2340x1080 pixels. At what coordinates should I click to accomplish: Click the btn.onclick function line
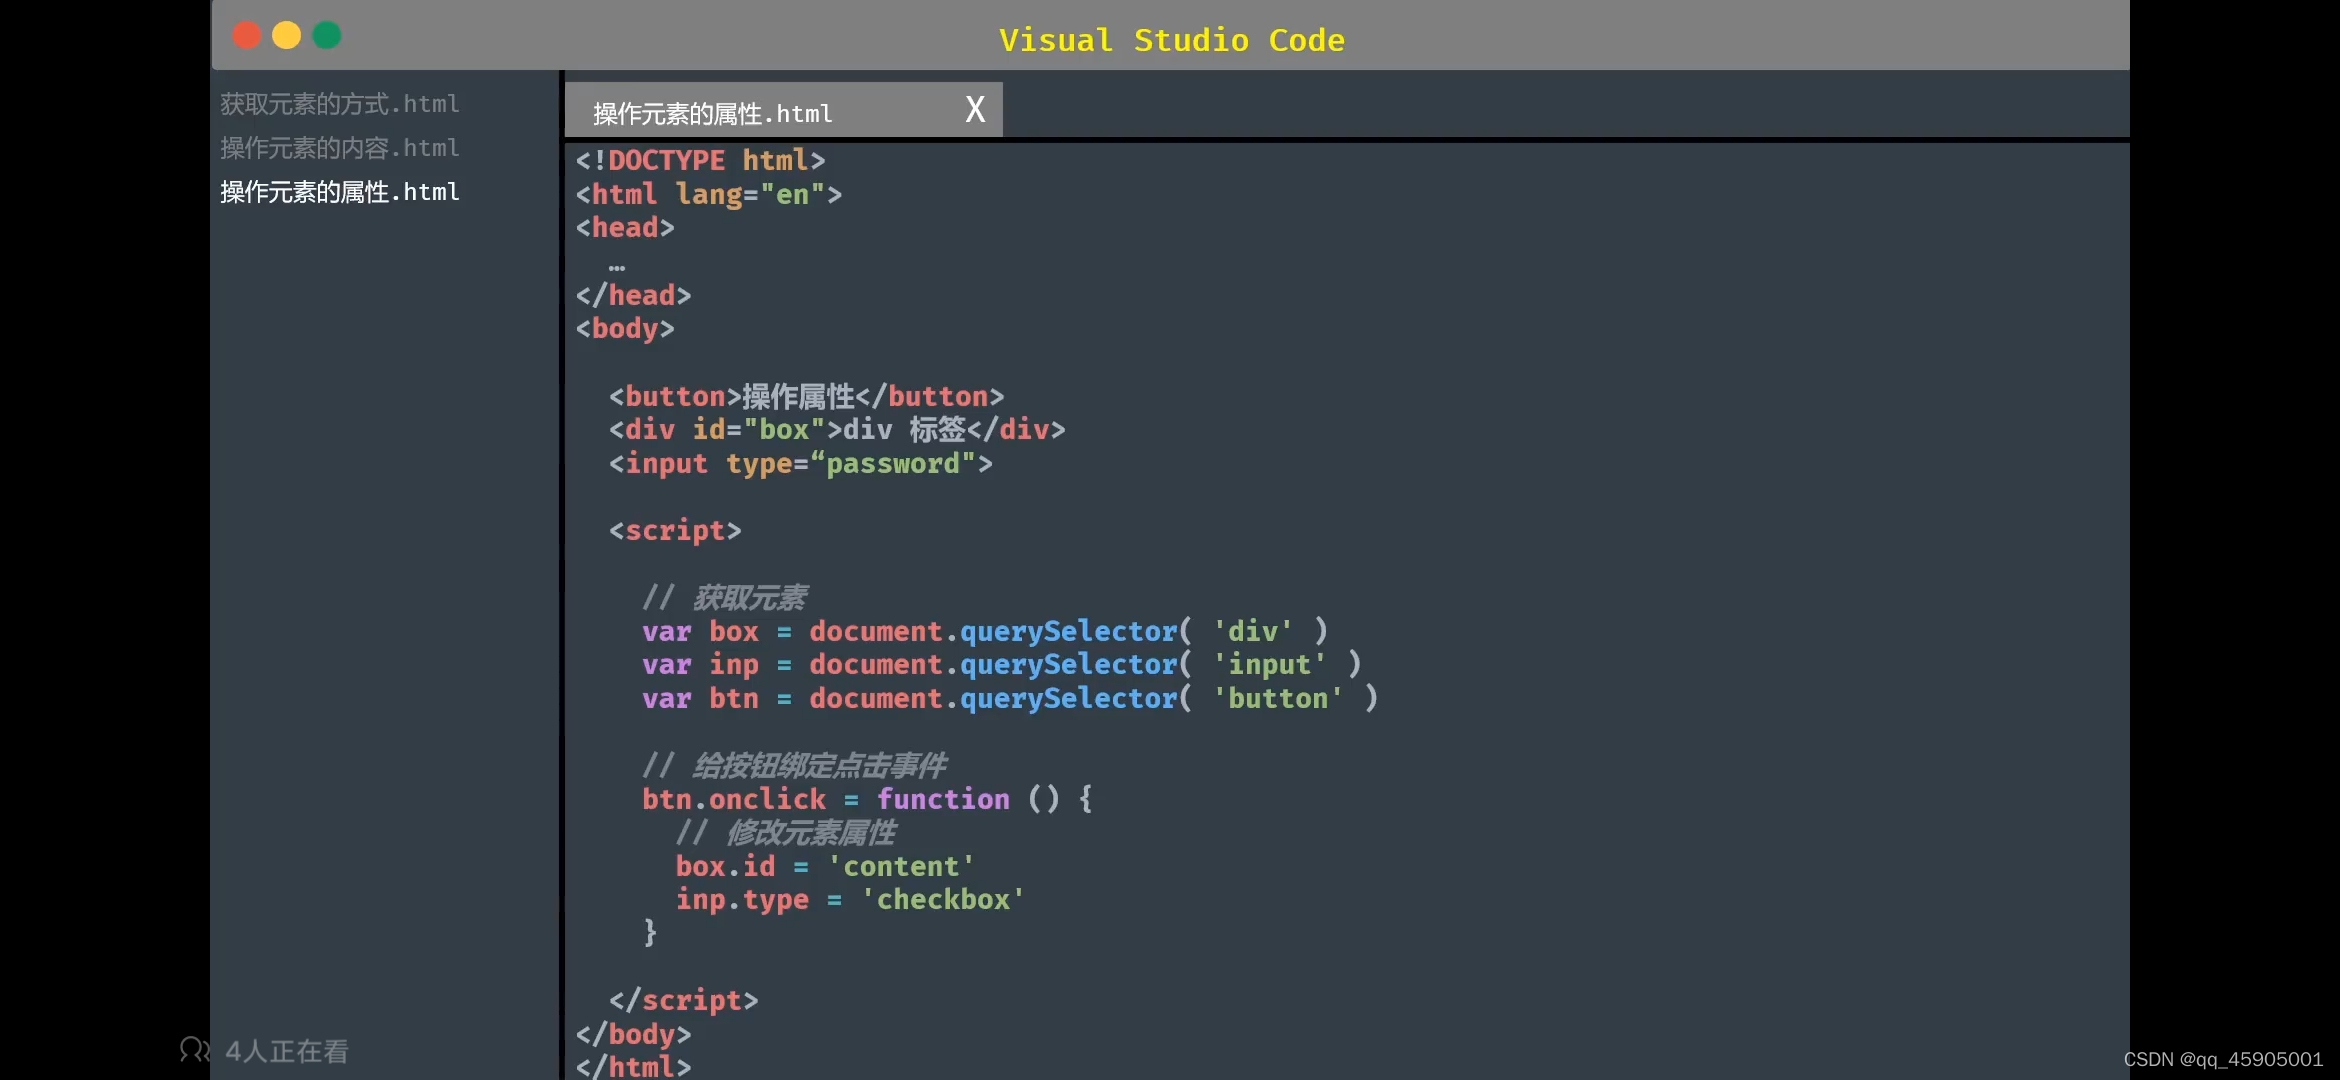[866, 799]
